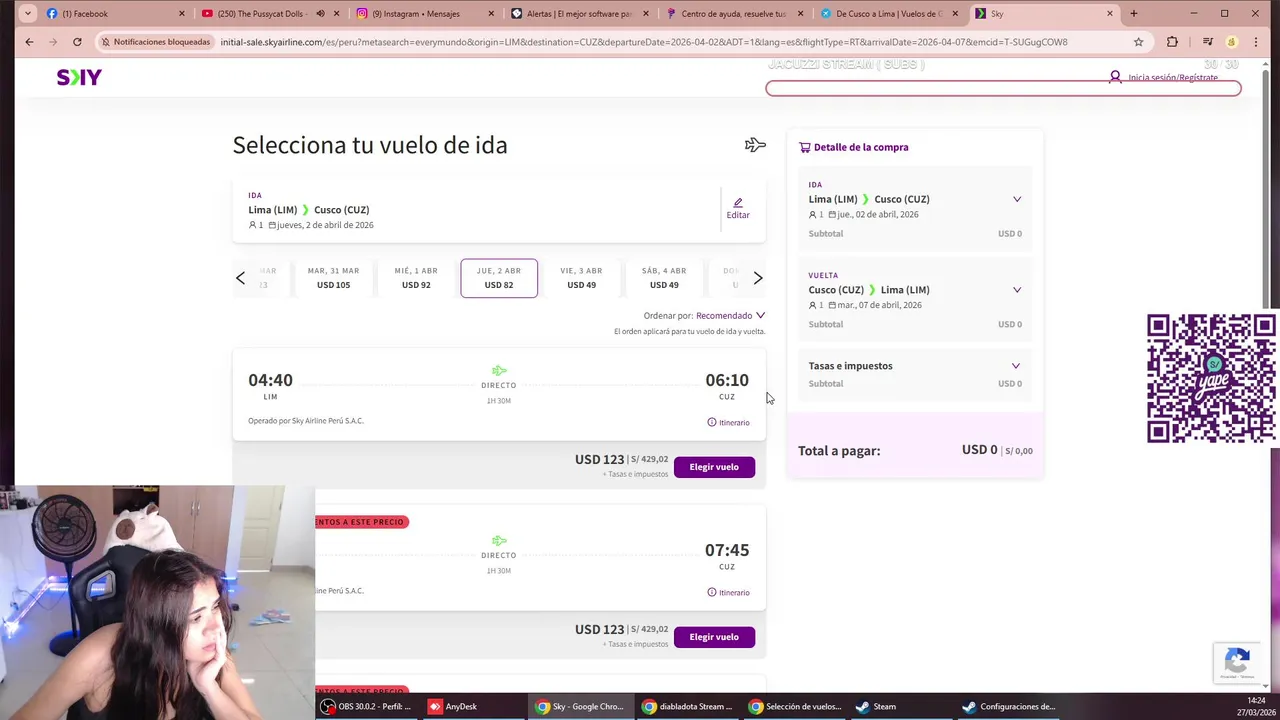The height and width of the screenshot is (720, 1280).
Task: Click the airplane icon beside the heading
Action: 755,145
